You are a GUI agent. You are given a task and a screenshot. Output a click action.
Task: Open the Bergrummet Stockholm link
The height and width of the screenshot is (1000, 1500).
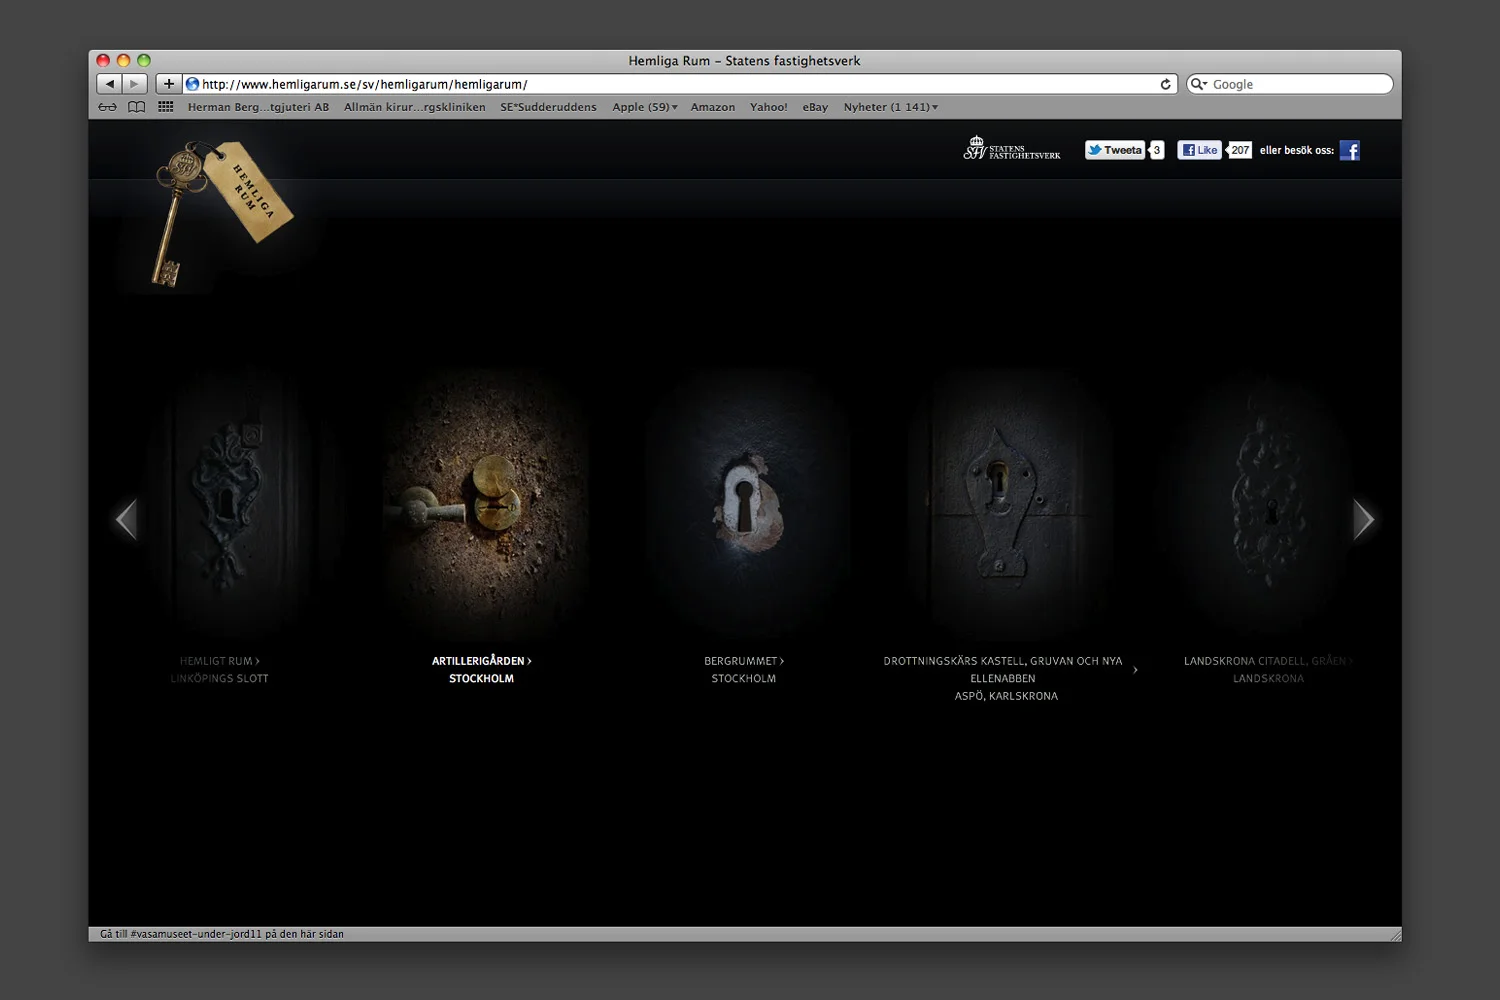coord(744,669)
